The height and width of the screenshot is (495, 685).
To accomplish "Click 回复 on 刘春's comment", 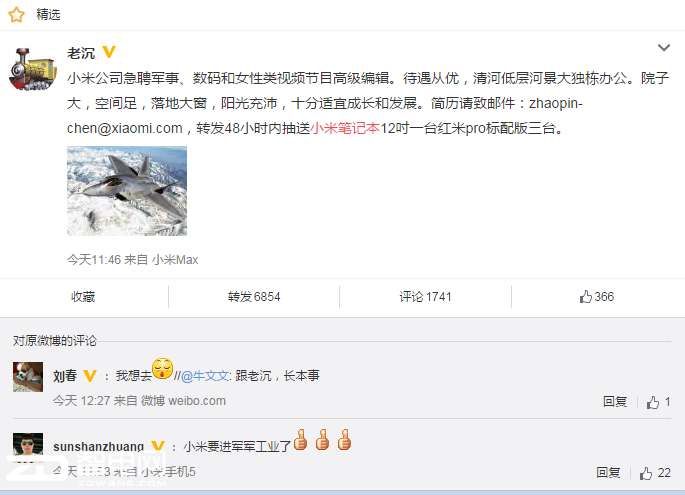I will pyautogui.click(x=615, y=402).
